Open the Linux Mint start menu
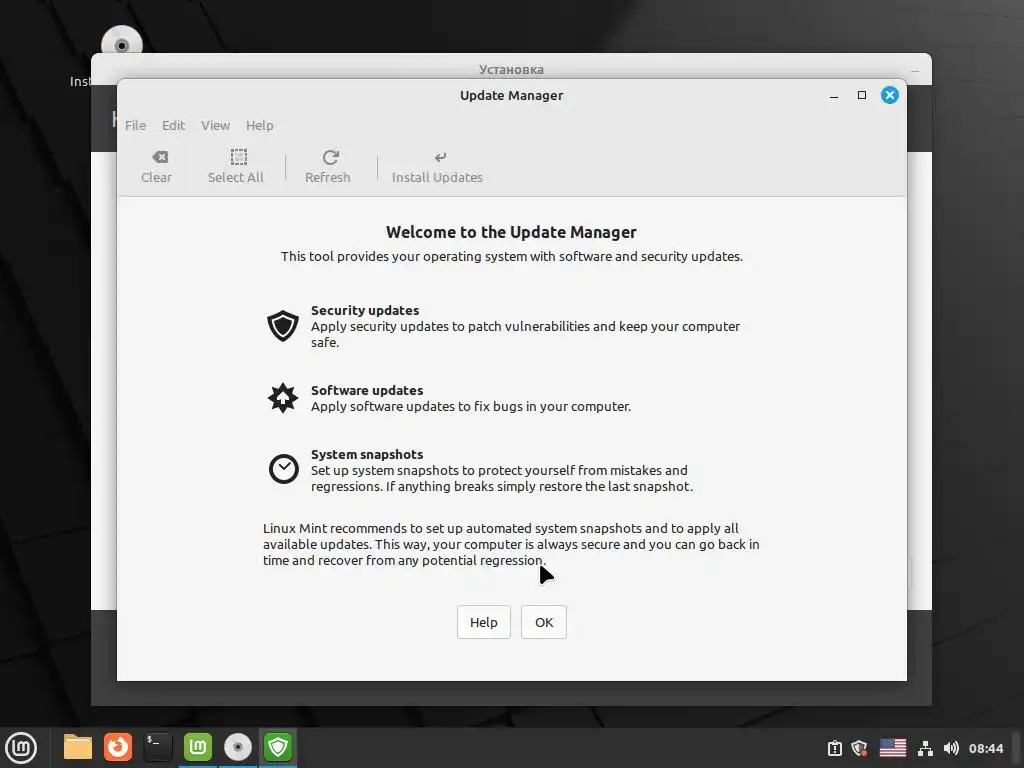Viewport: 1024px width, 768px height. click(21, 748)
